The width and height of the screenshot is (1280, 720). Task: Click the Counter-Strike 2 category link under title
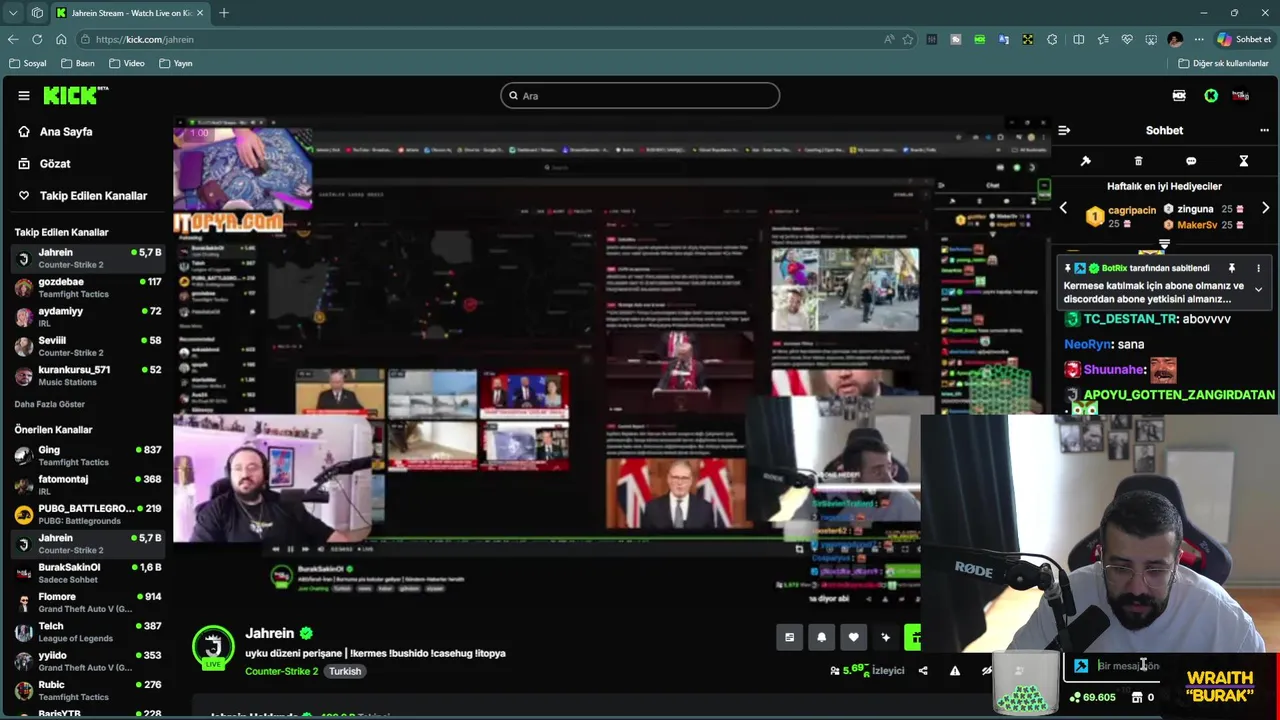pyautogui.click(x=281, y=671)
